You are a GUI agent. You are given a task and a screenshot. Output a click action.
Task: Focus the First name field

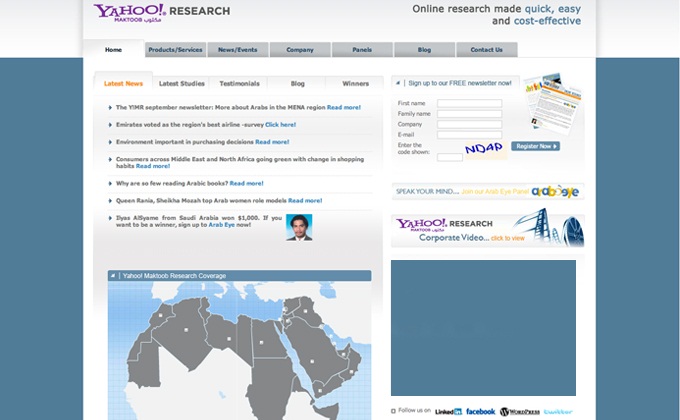pyautogui.click(x=469, y=103)
